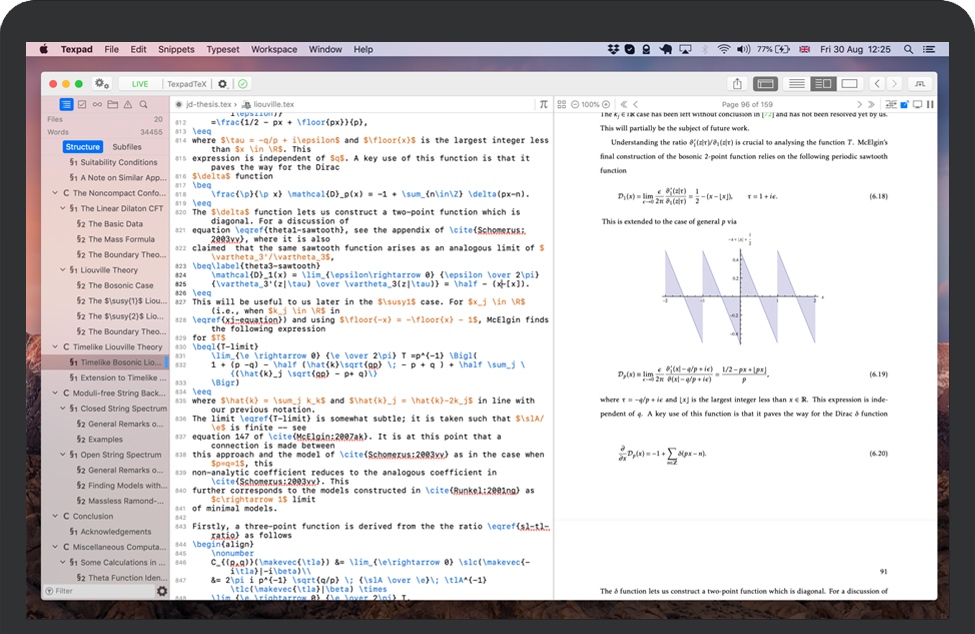Show the warnings triangle sidebar view
Image resolution: width=975 pixels, height=634 pixels.
point(128,104)
